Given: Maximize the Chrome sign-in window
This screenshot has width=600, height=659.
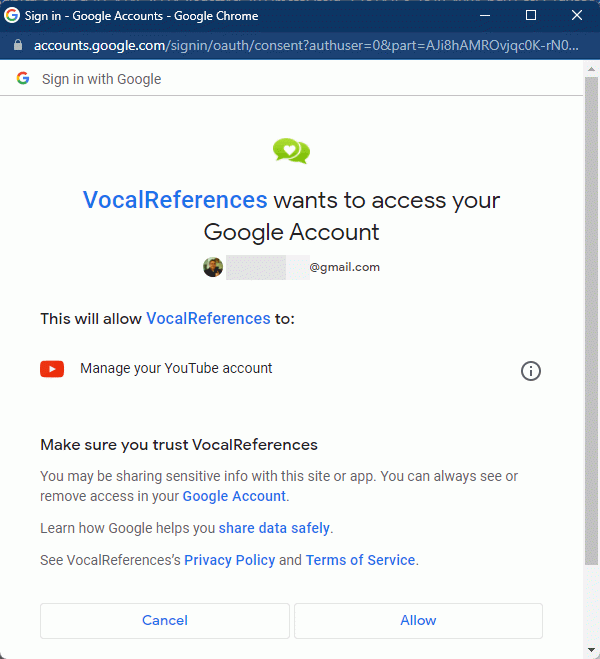Looking at the screenshot, I should tap(531, 16).
